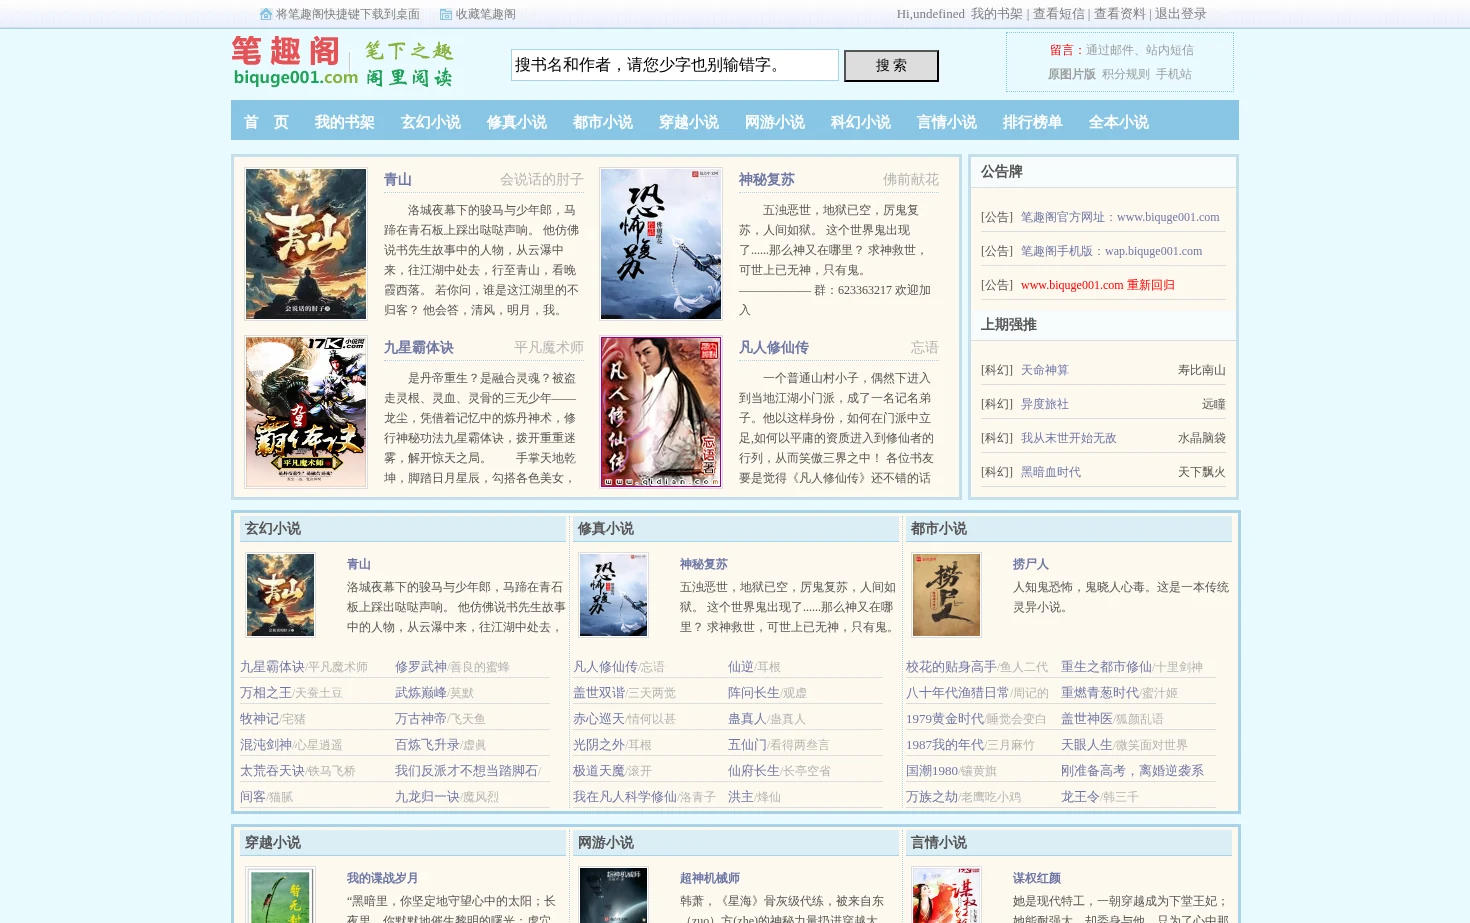Open 我的谍战岁月 title link
Screen dimensions: 1470x923
(383, 878)
